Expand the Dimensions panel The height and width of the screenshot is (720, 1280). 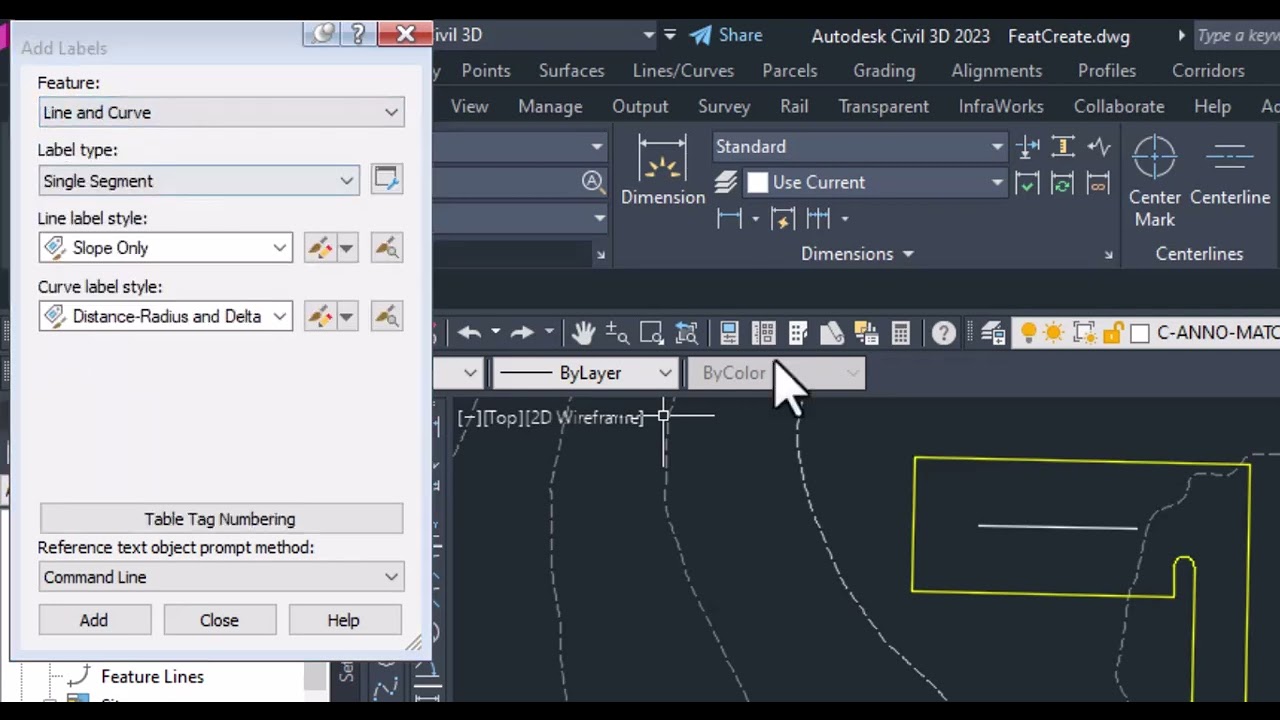click(857, 254)
